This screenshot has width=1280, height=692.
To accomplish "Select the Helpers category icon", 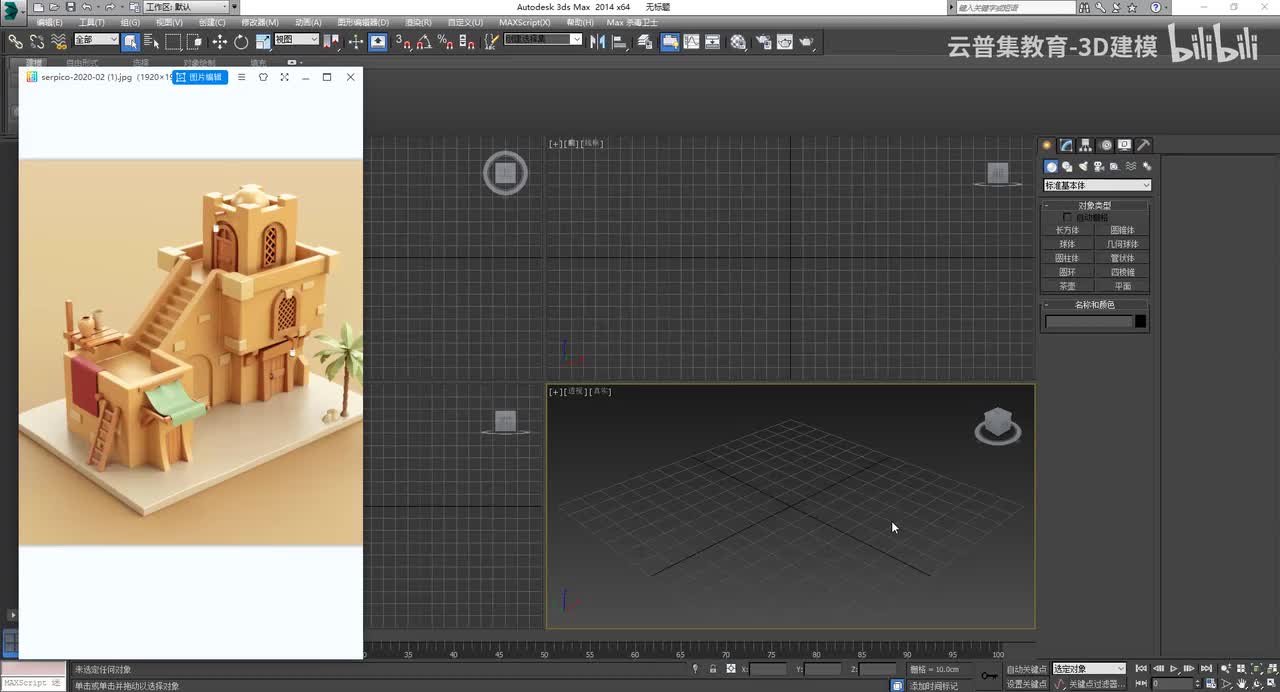I will point(1114,166).
